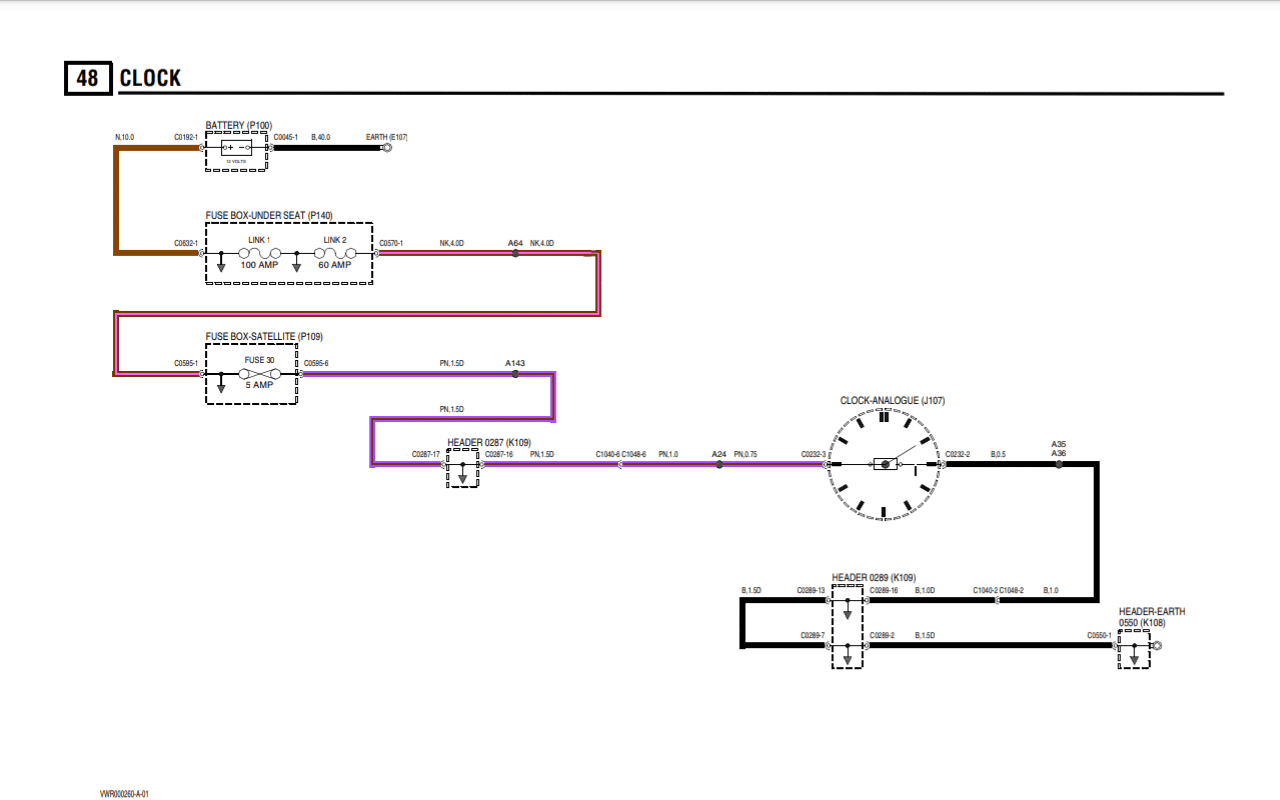Click the HEADER 0287 (K109) label

click(489, 441)
